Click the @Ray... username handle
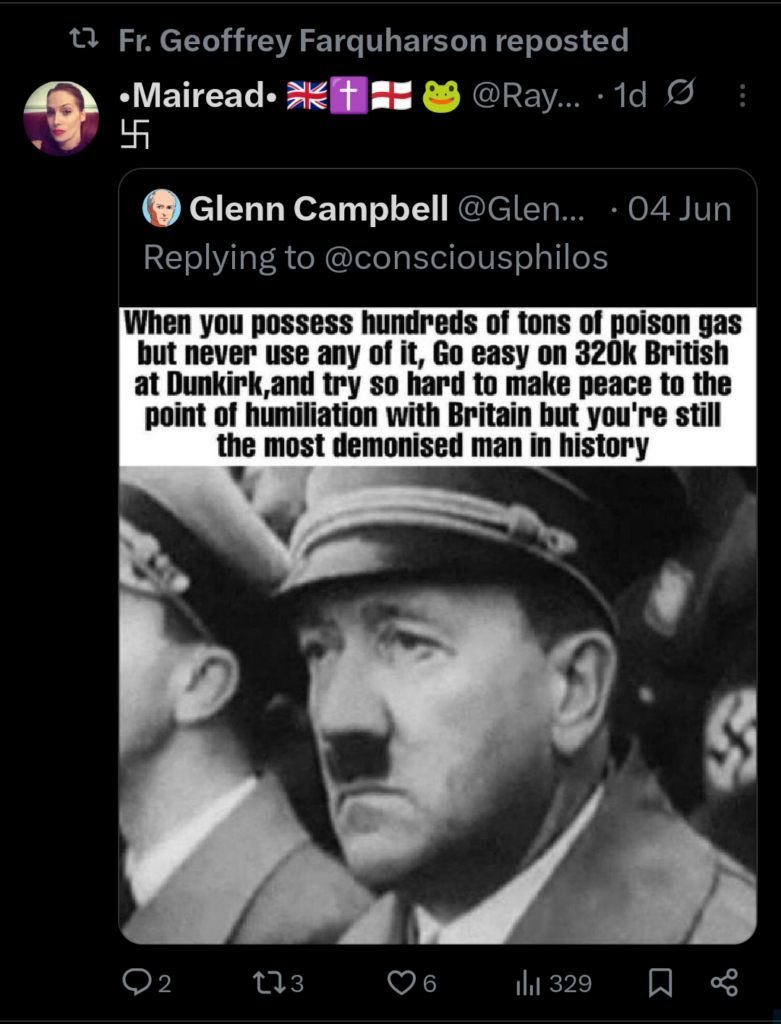The height and width of the screenshot is (1024, 781). (526, 97)
